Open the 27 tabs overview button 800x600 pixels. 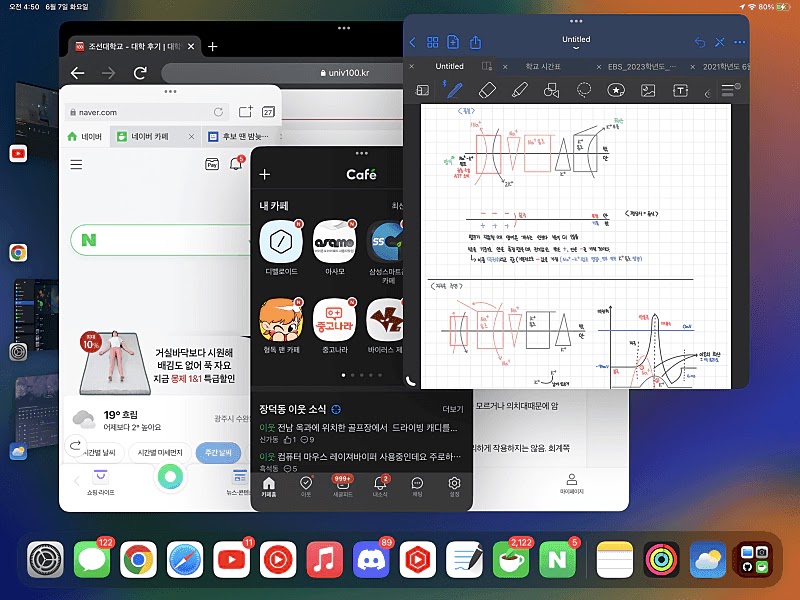coord(268,112)
